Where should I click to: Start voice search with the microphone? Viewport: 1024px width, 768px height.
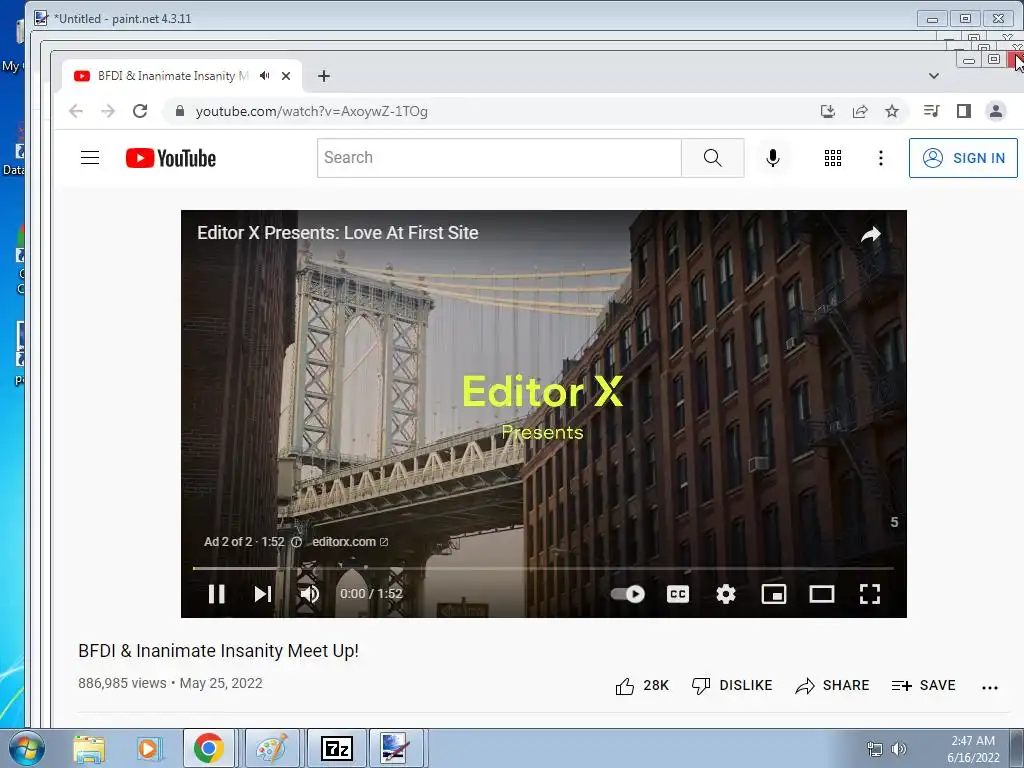[x=773, y=158]
